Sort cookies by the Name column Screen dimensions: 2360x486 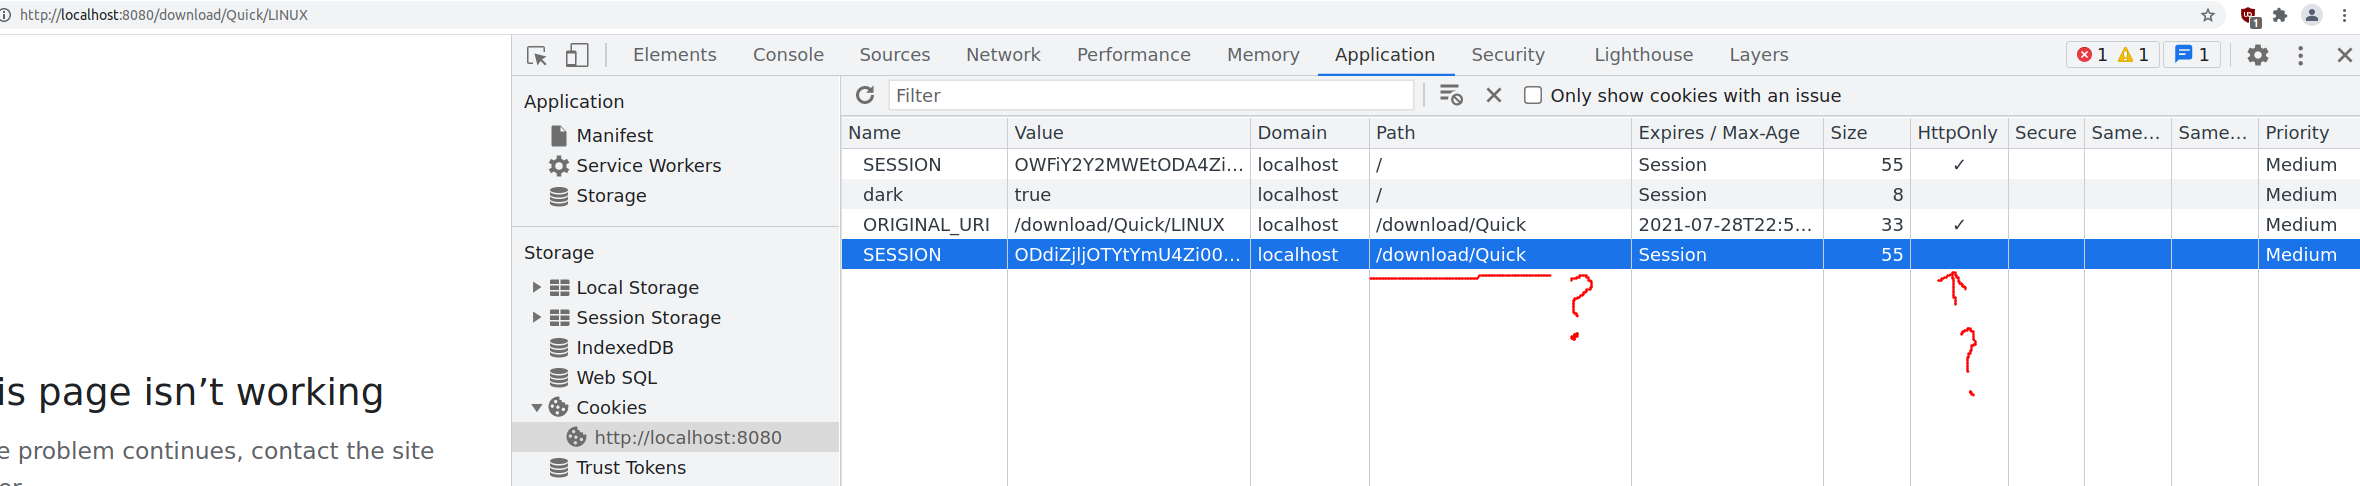[x=924, y=132]
